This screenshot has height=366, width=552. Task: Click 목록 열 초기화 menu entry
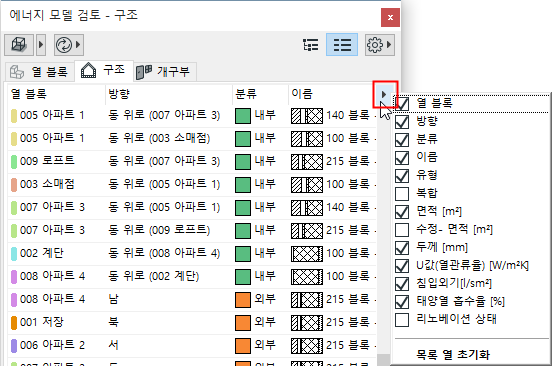click(x=453, y=354)
